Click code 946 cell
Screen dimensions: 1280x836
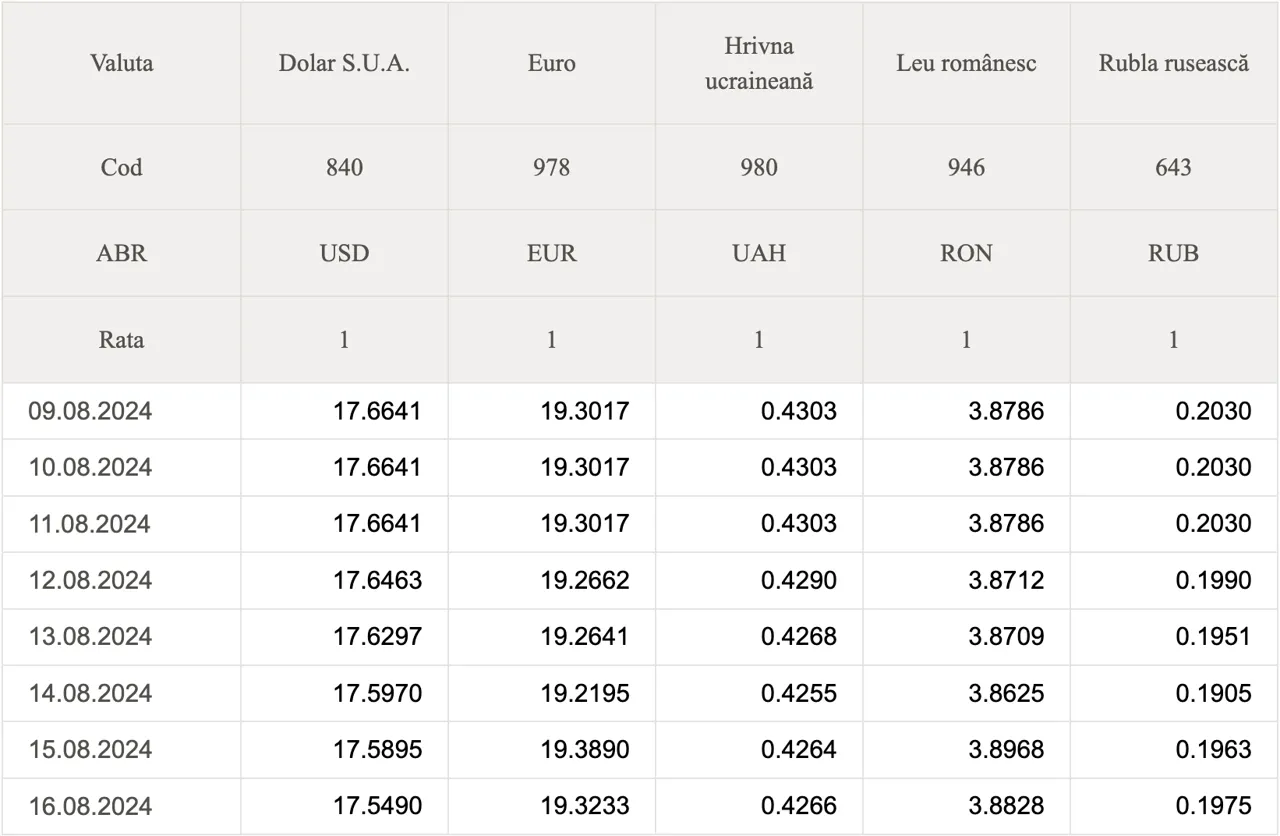(966, 167)
